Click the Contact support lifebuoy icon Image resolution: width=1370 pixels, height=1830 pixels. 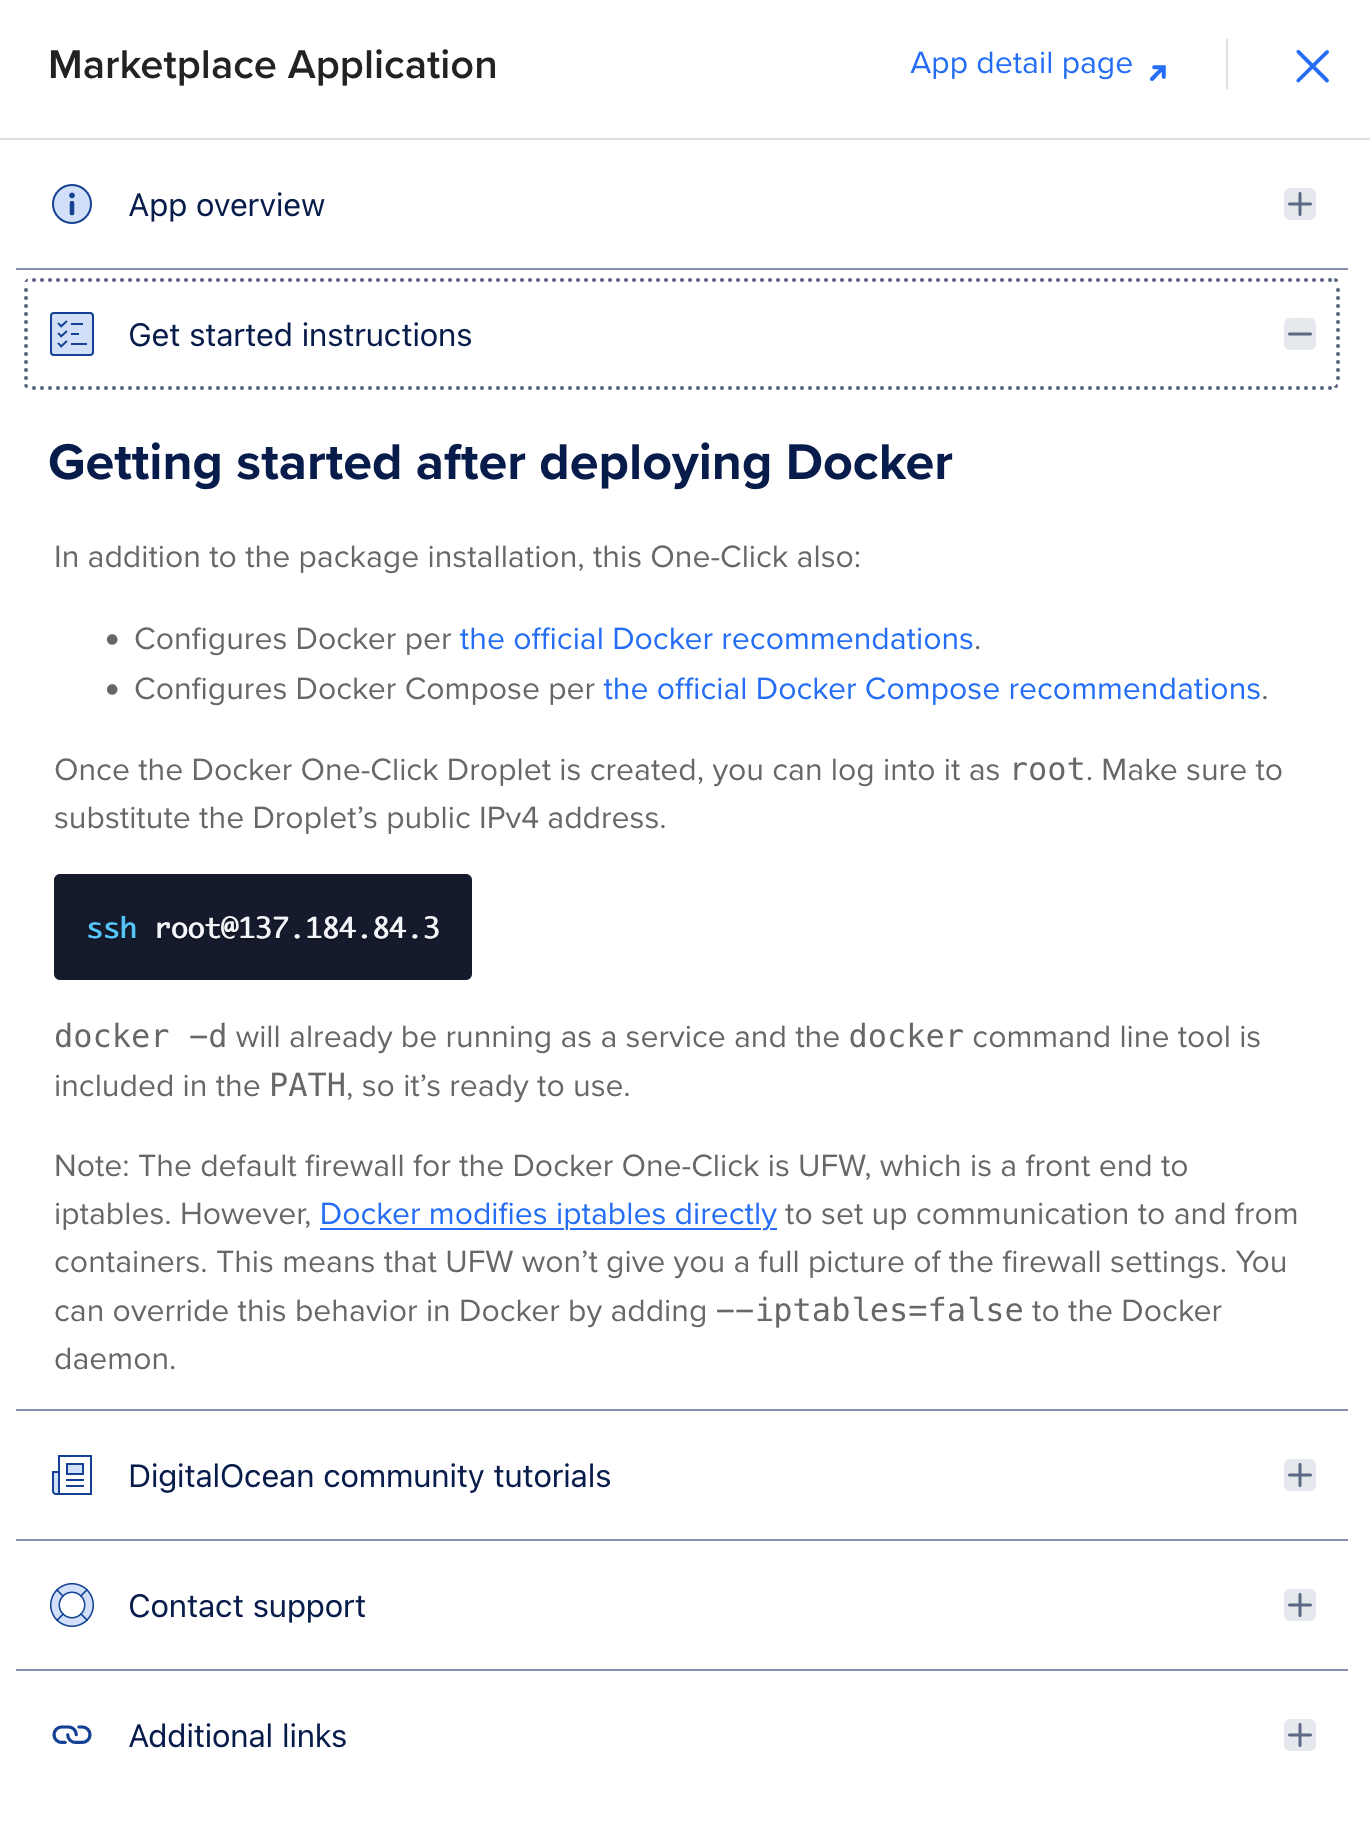[x=71, y=1606]
